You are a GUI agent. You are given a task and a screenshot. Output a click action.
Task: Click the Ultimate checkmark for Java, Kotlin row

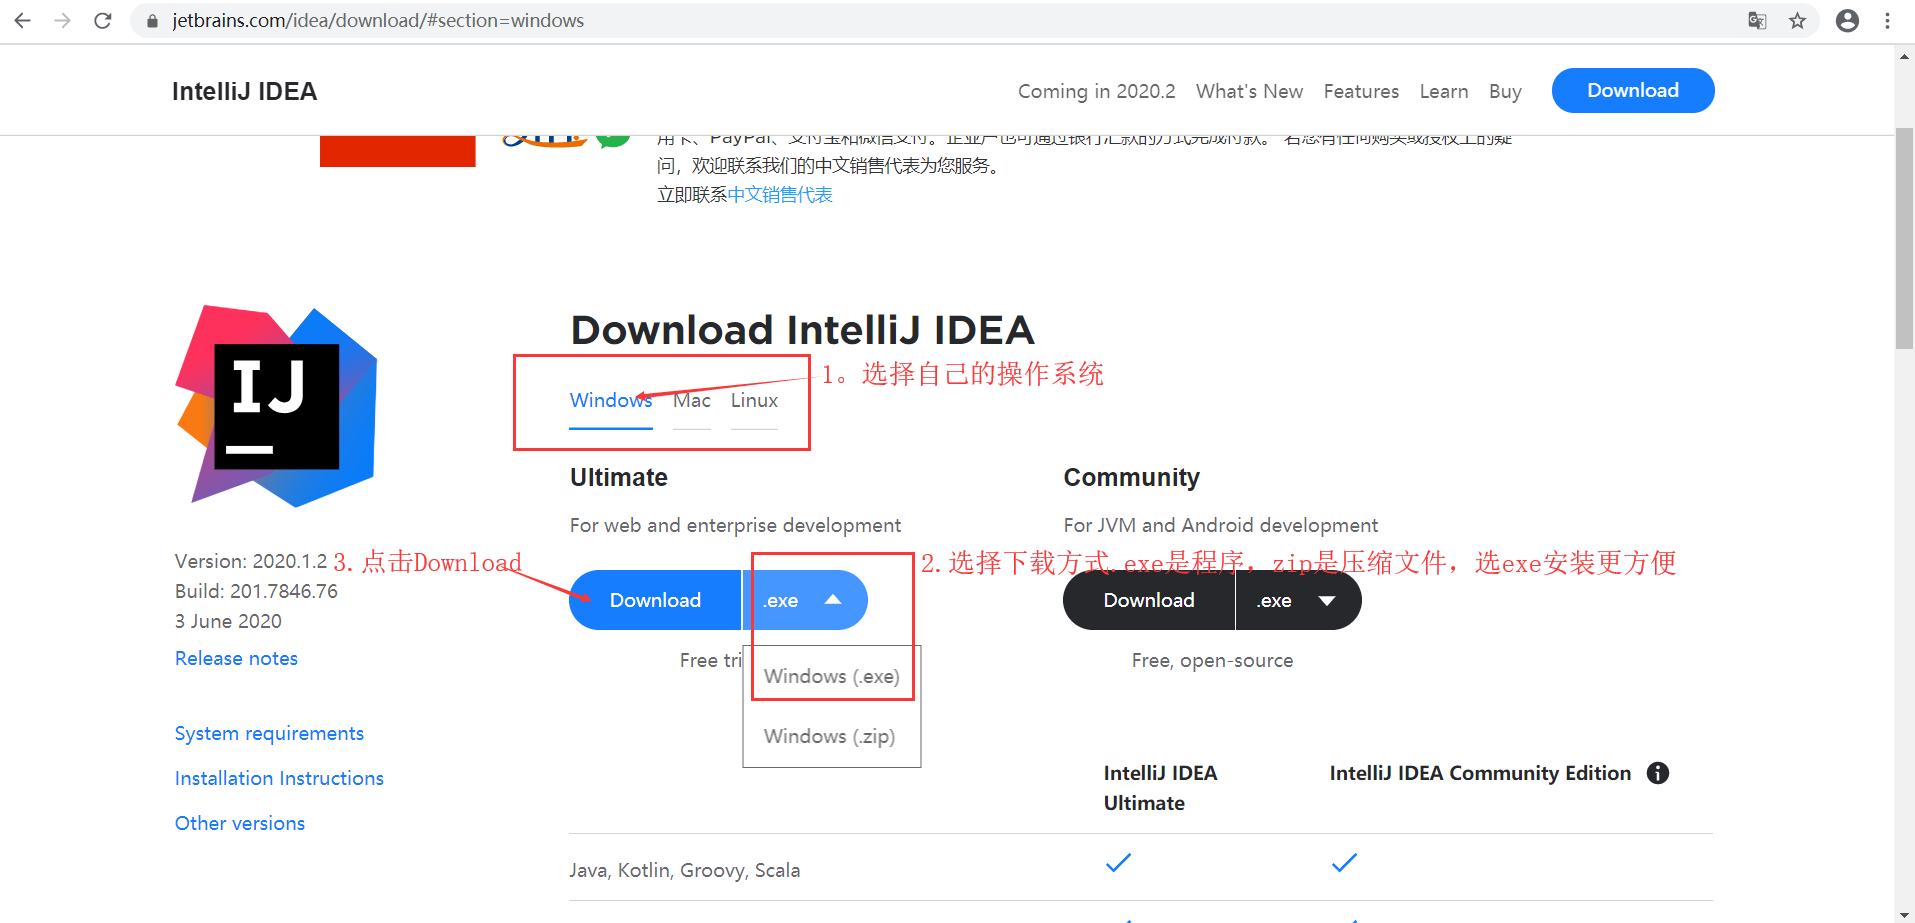1118,862
